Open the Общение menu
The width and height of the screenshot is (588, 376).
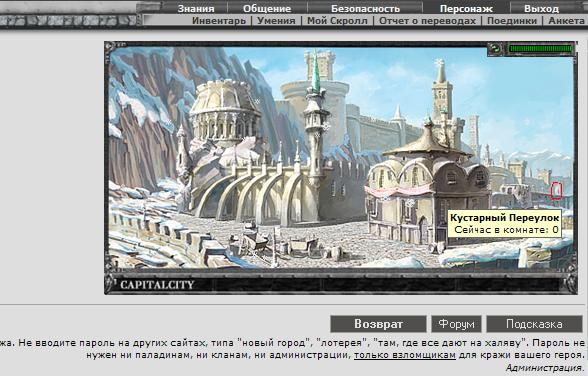coord(267,8)
